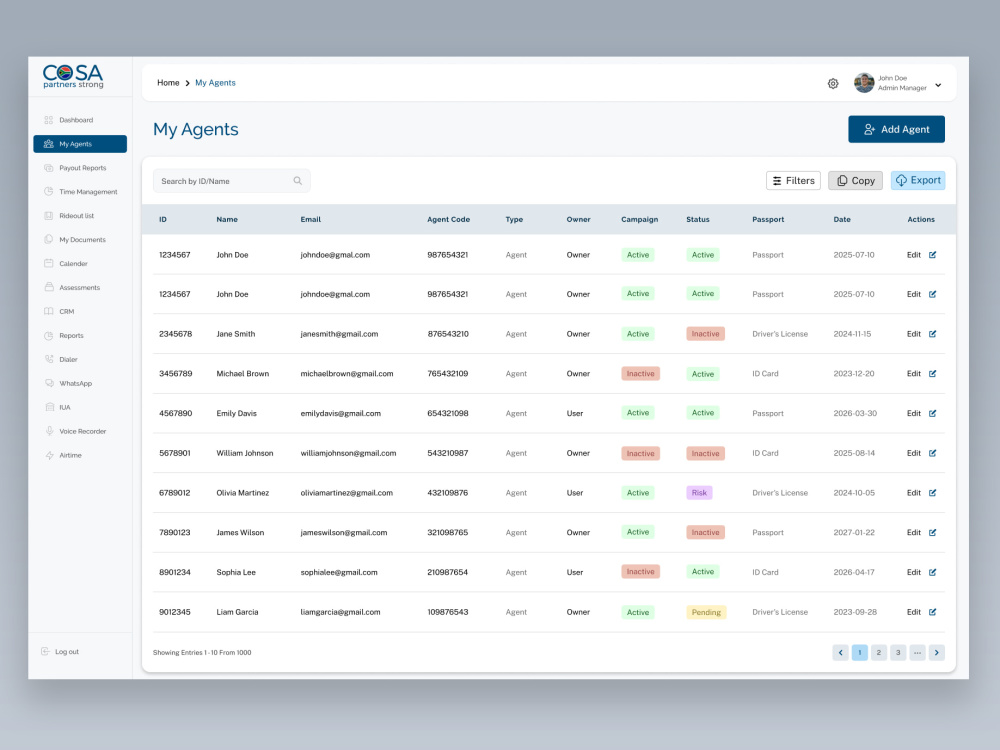Click the Agent Code column header
This screenshot has height=750, width=1000.
[448, 219]
